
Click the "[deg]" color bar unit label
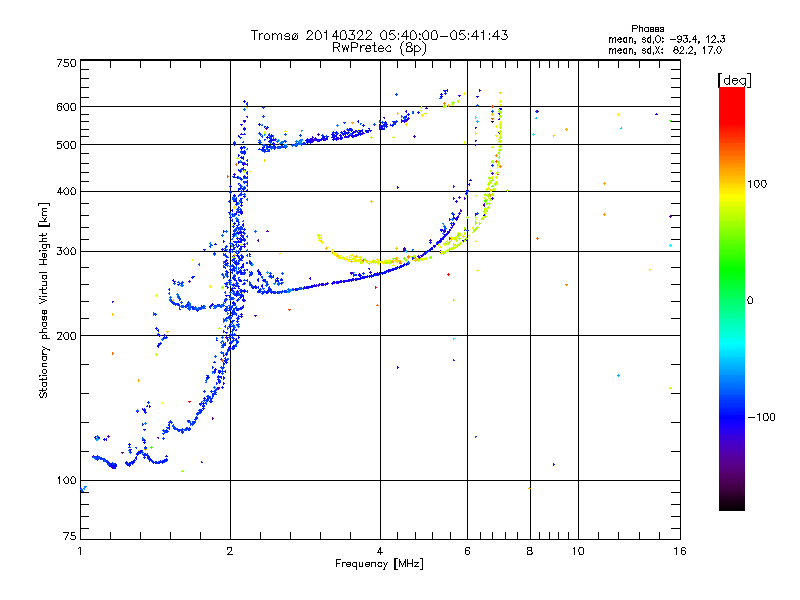pyautogui.click(x=734, y=80)
